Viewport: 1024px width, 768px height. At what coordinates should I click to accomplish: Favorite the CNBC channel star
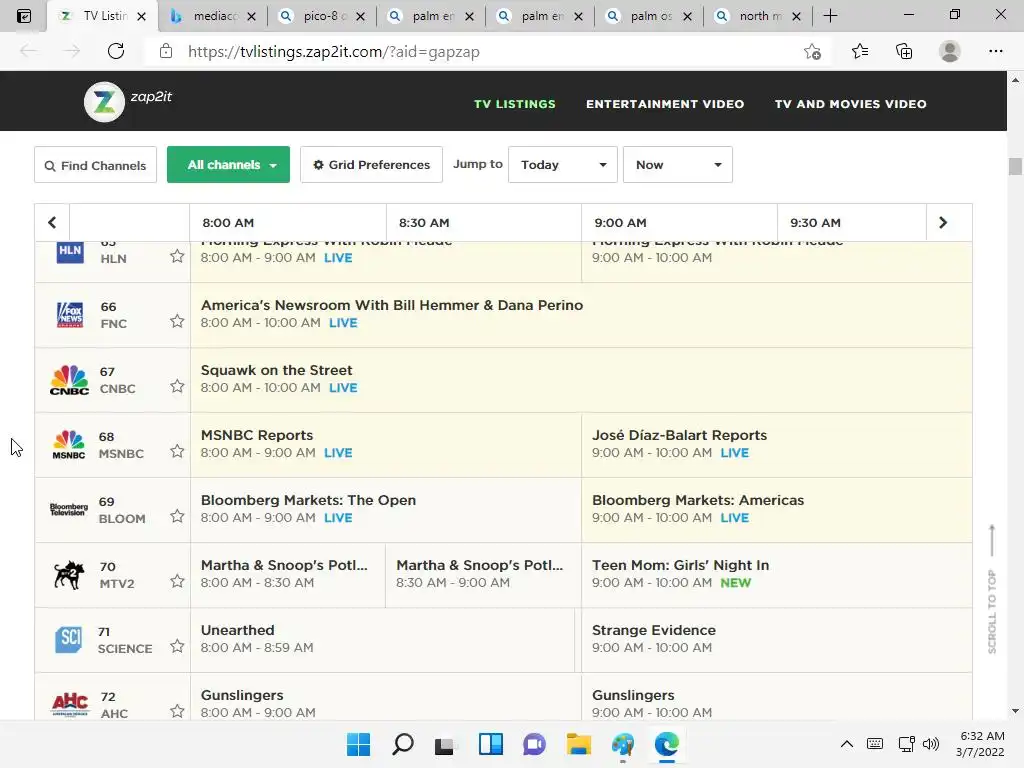177,386
